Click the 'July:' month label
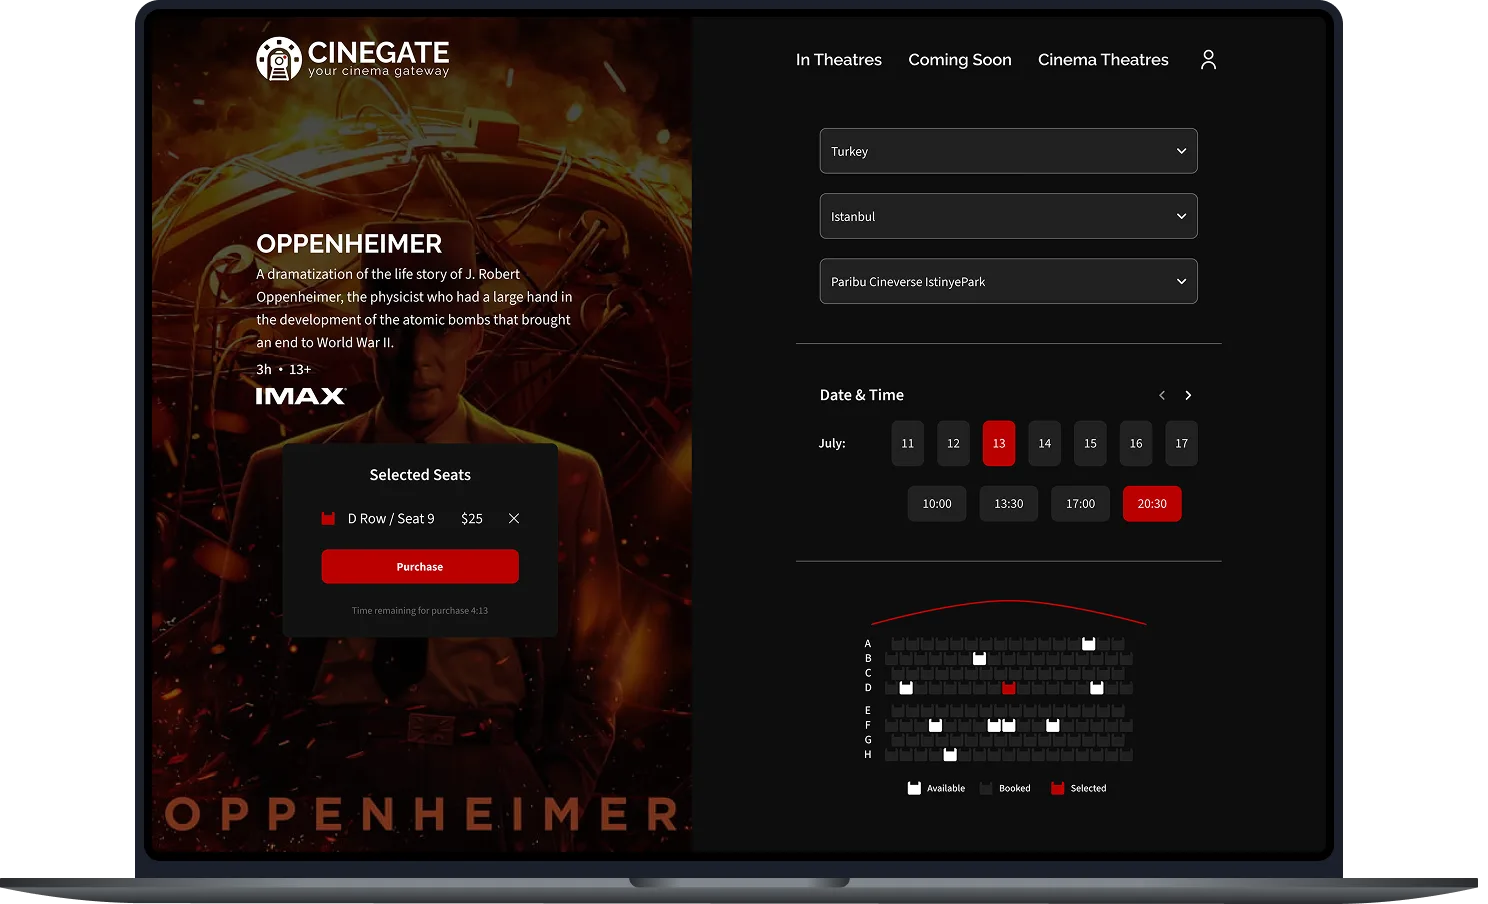The image size is (1488, 904). (x=832, y=443)
